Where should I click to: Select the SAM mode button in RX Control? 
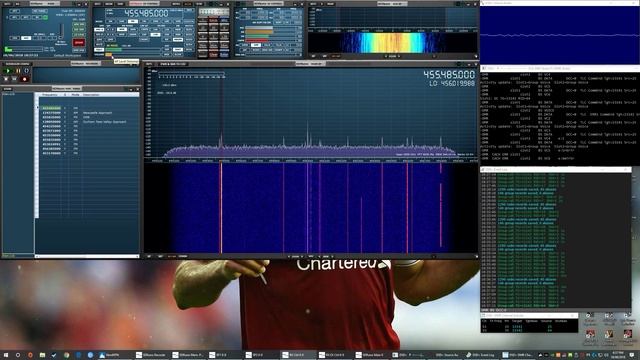click(x=121, y=21)
